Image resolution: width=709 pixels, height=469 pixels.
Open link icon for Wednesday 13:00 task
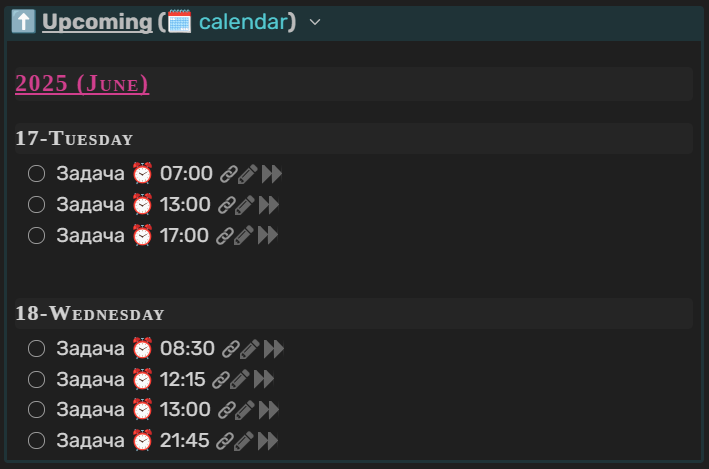pos(226,410)
